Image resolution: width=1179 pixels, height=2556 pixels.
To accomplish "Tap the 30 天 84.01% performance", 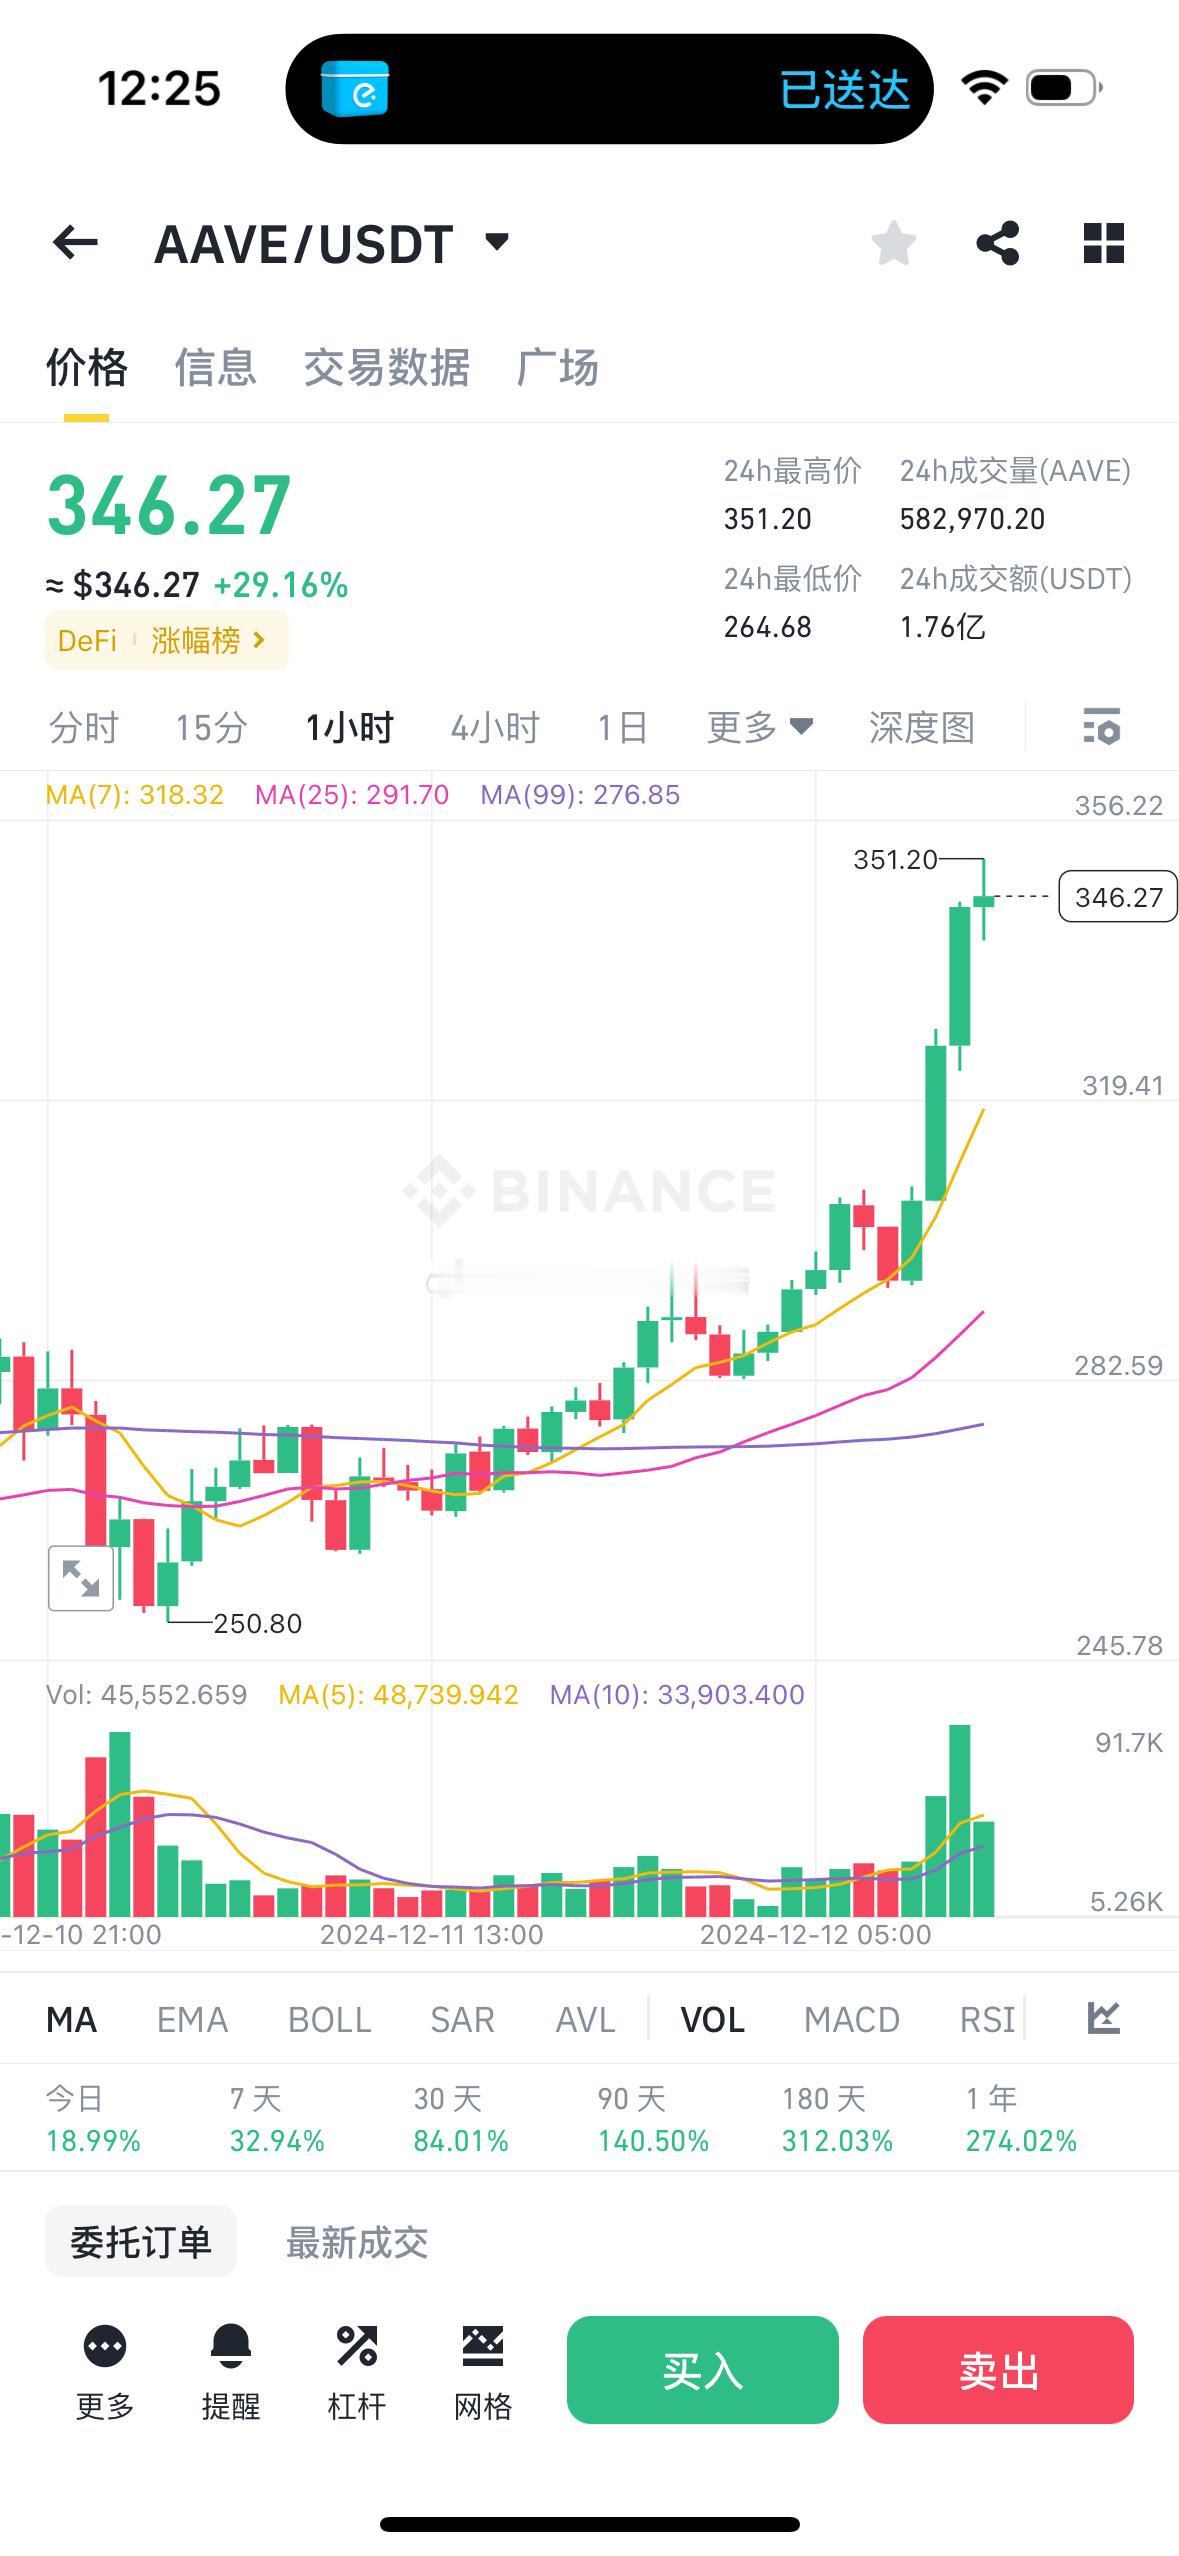I will coord(461,2119).
